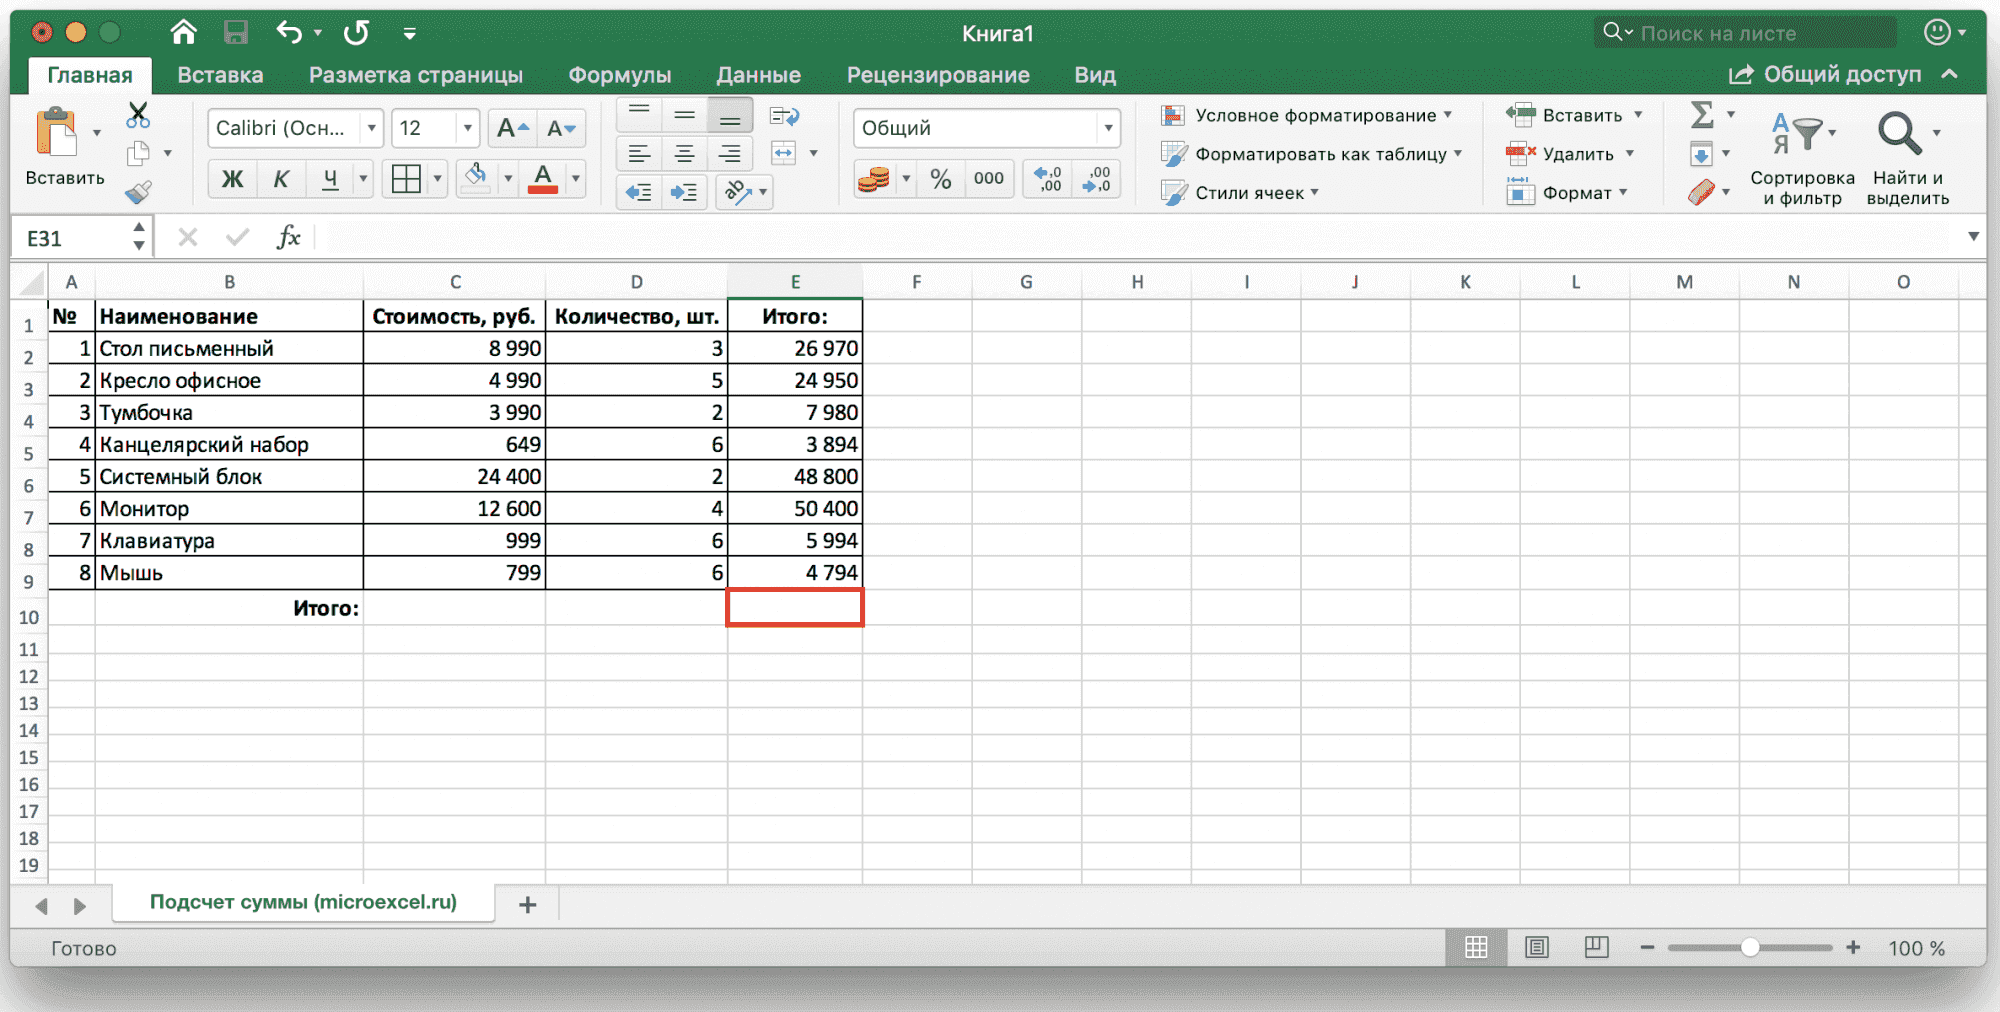Toggle italic formatting (К)
This screenshot has height=1012, width=2000.
pyautogui.click(x=281, y=179)
